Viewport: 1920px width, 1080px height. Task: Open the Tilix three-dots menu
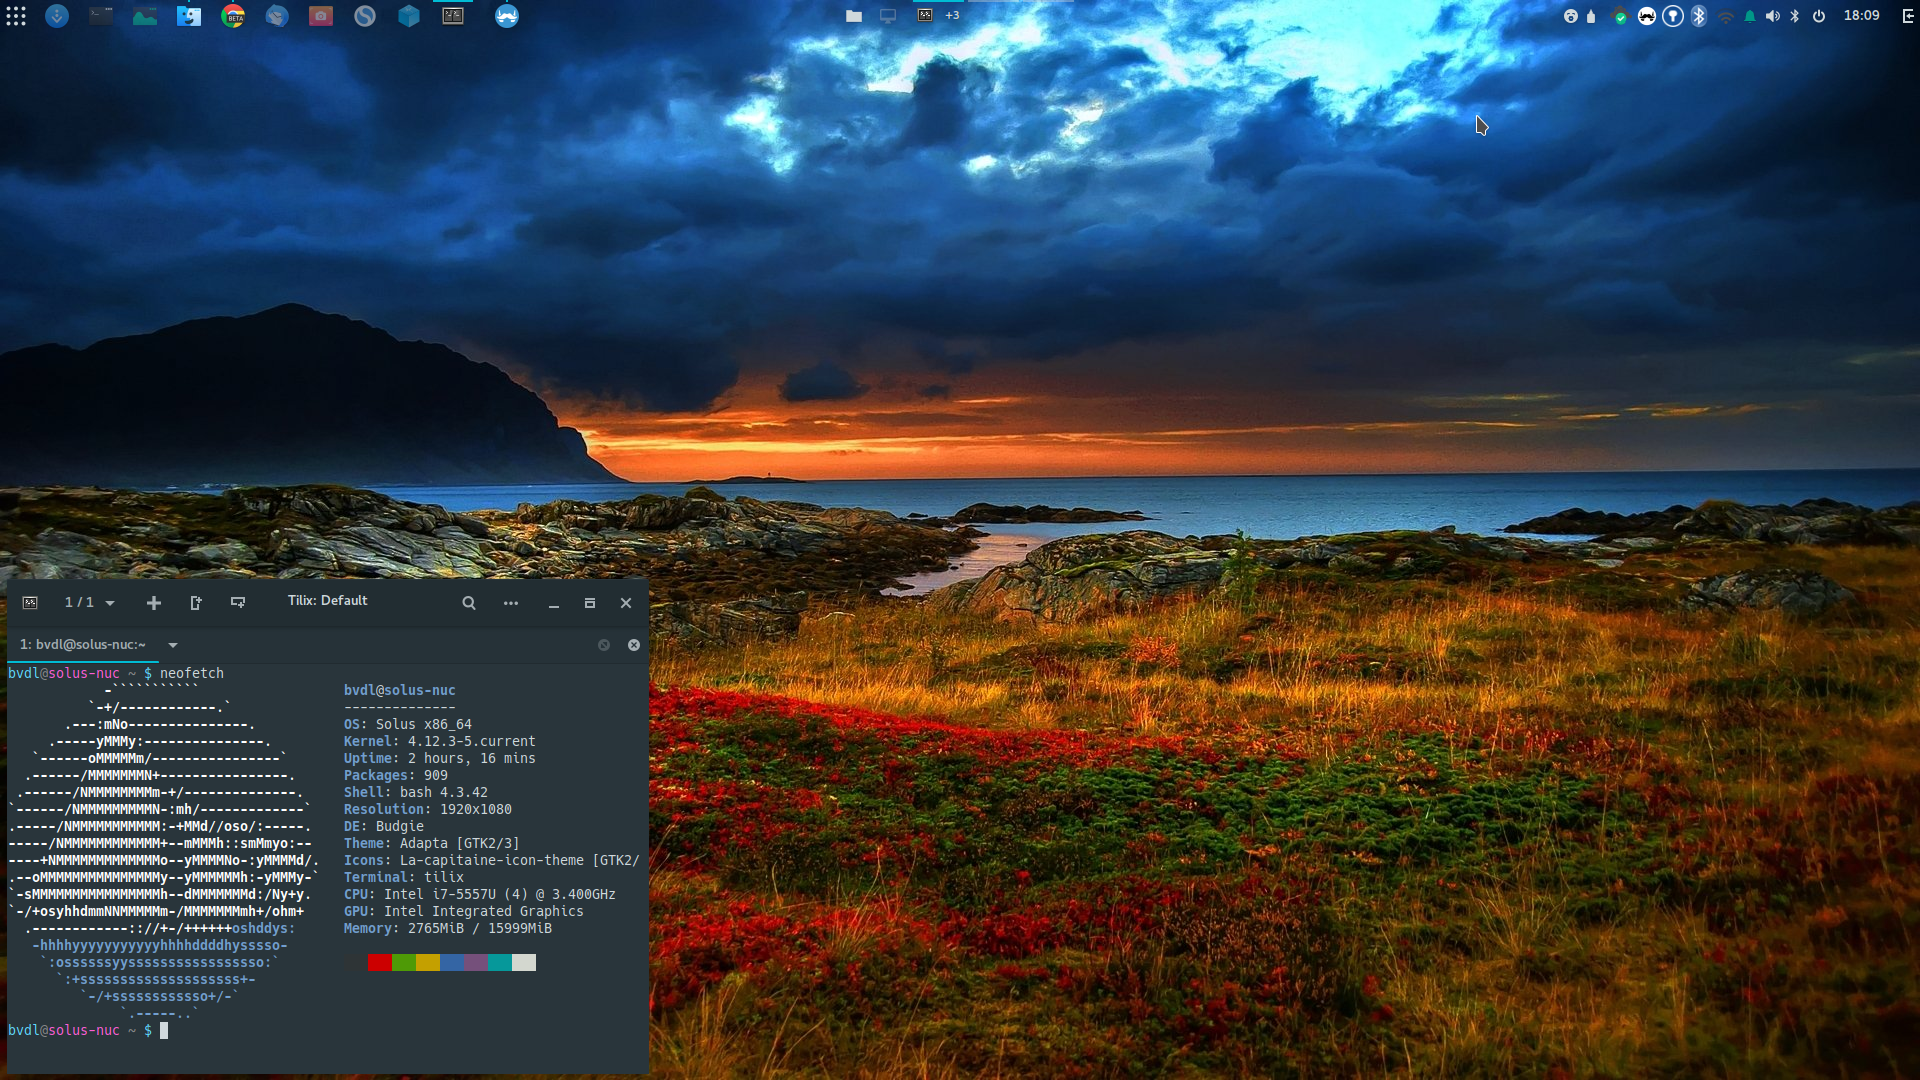511,603
